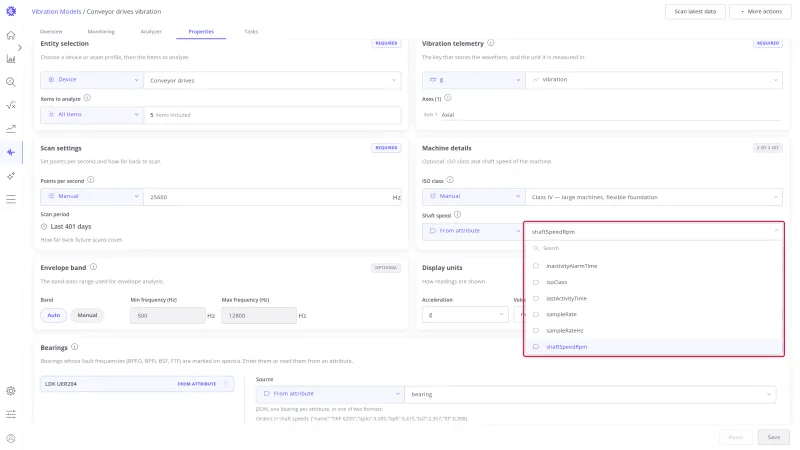This screenshot has width=800, height=450.
Task: Open the three-line list sidebar icon
Action: click(x=11, y=199)
